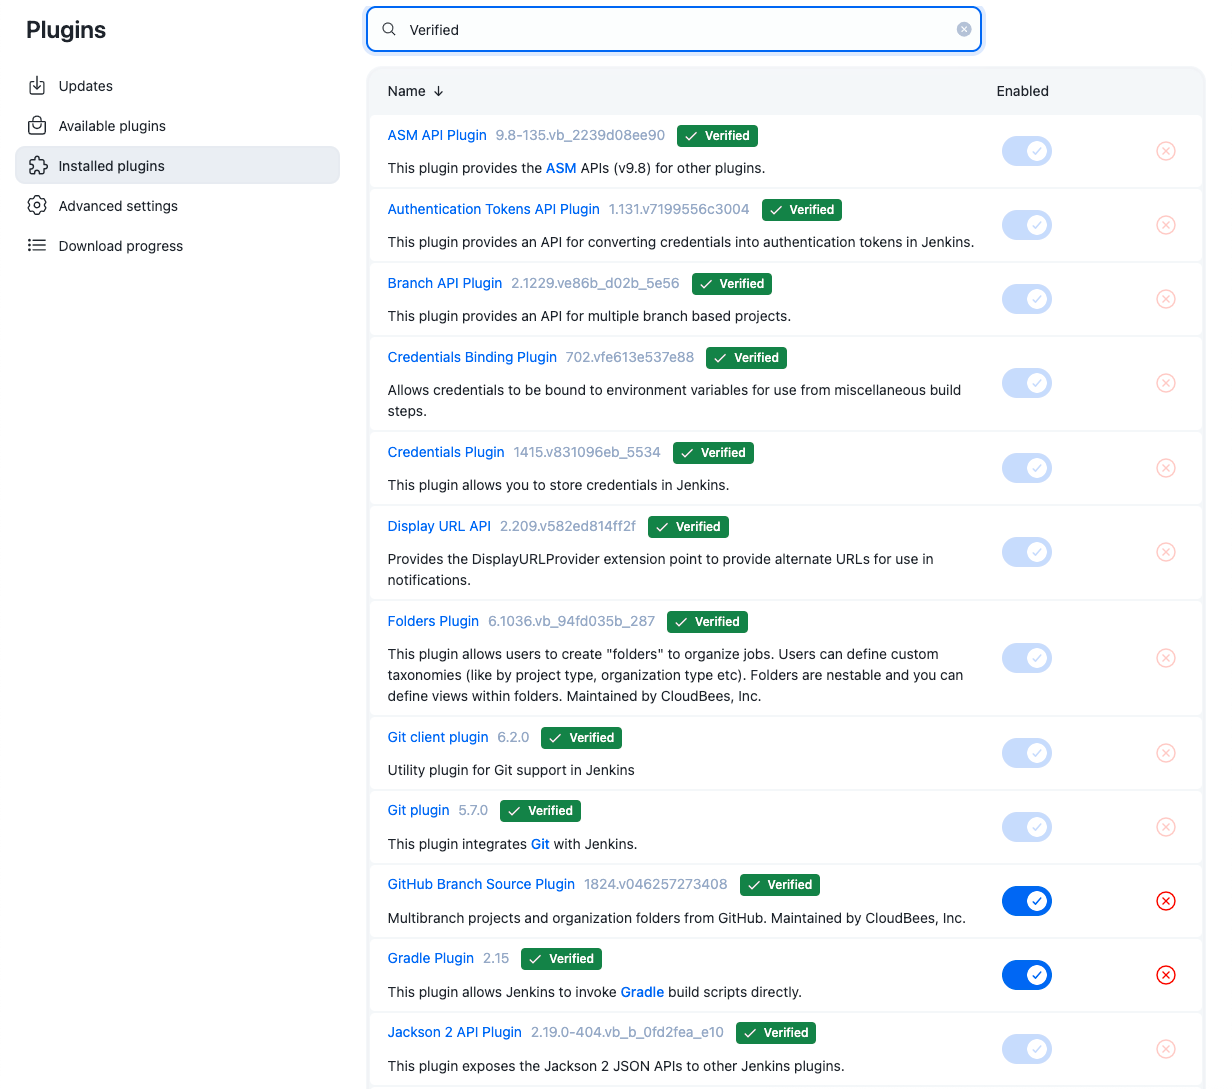
Task: Toggle the Folders Plugin enabled switch
Action: (x=1026, y=658)
